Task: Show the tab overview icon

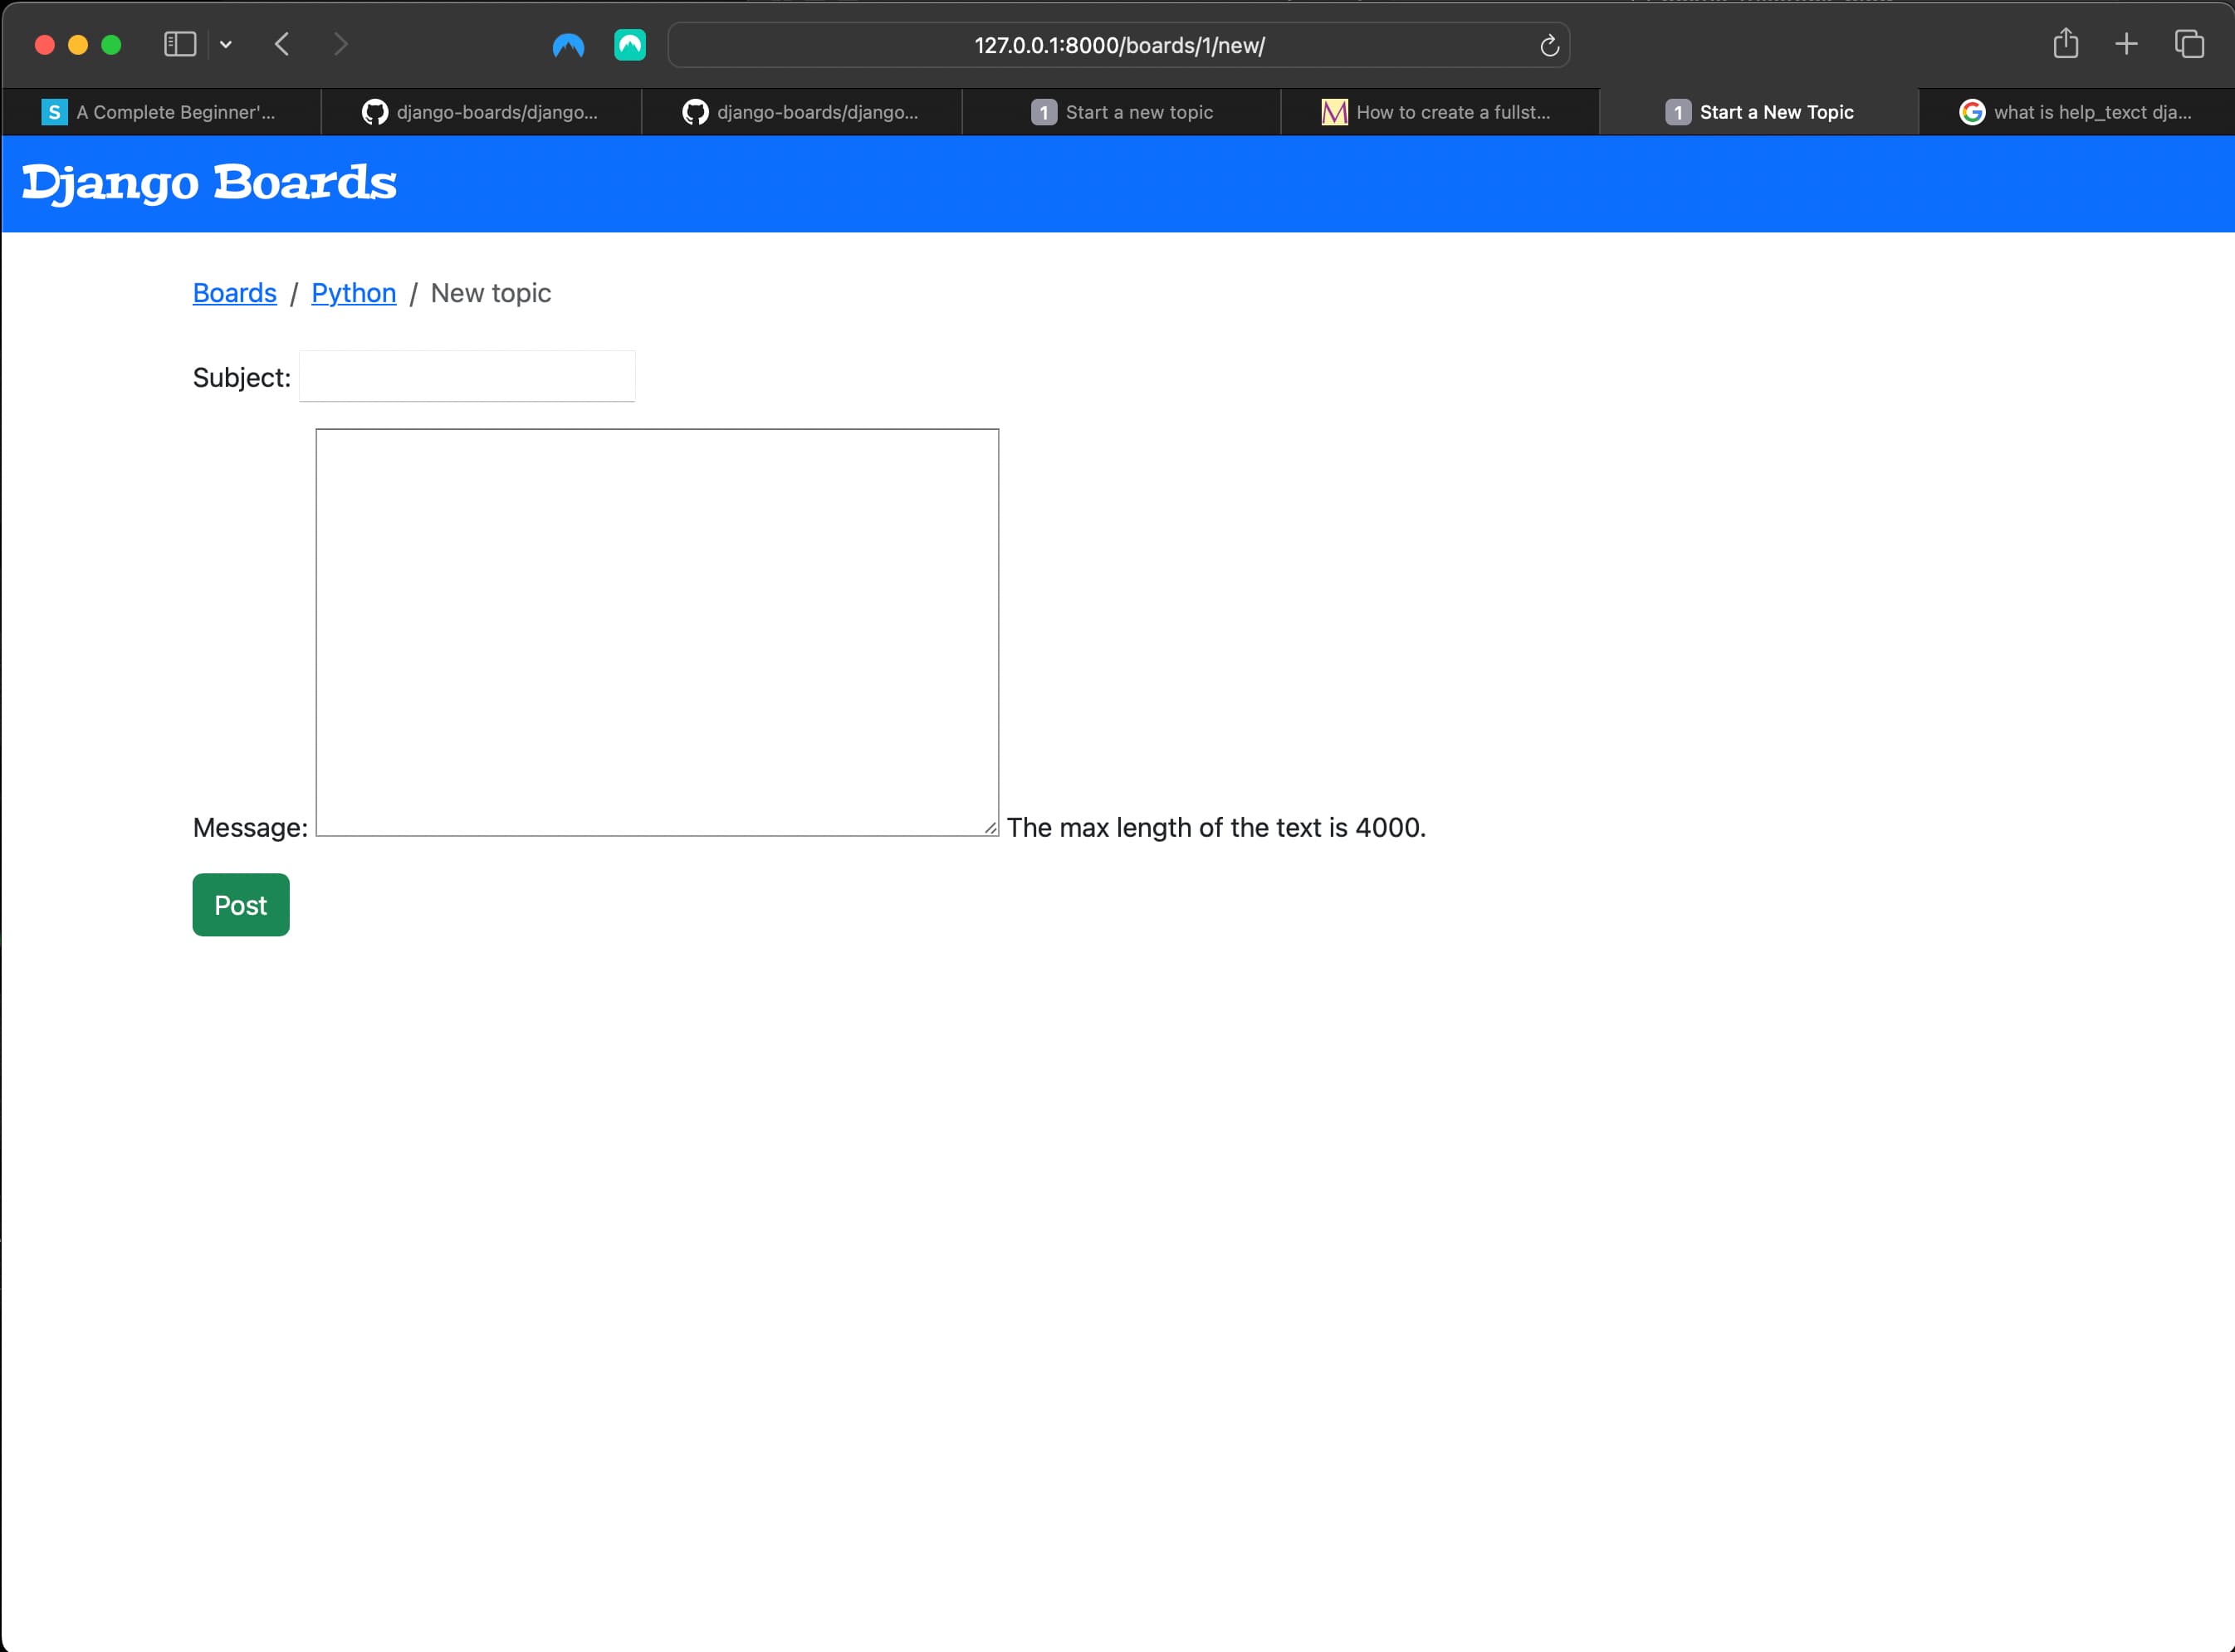Action: point(2189,44)
